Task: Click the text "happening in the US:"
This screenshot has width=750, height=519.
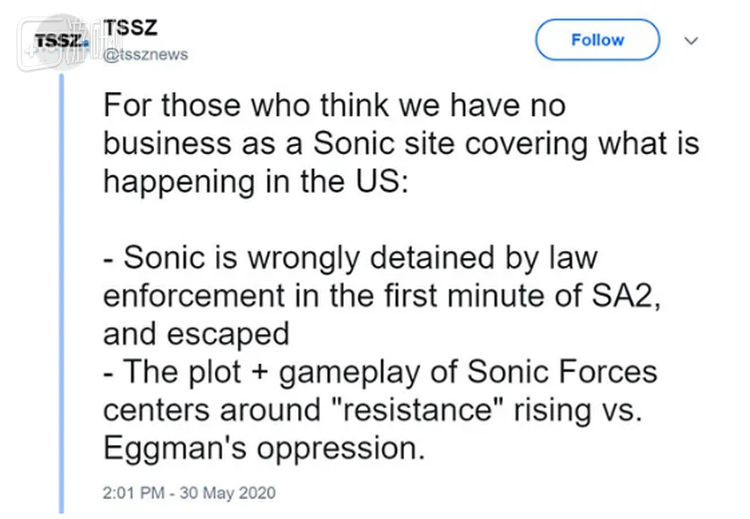Action: (x=255, y=181)
